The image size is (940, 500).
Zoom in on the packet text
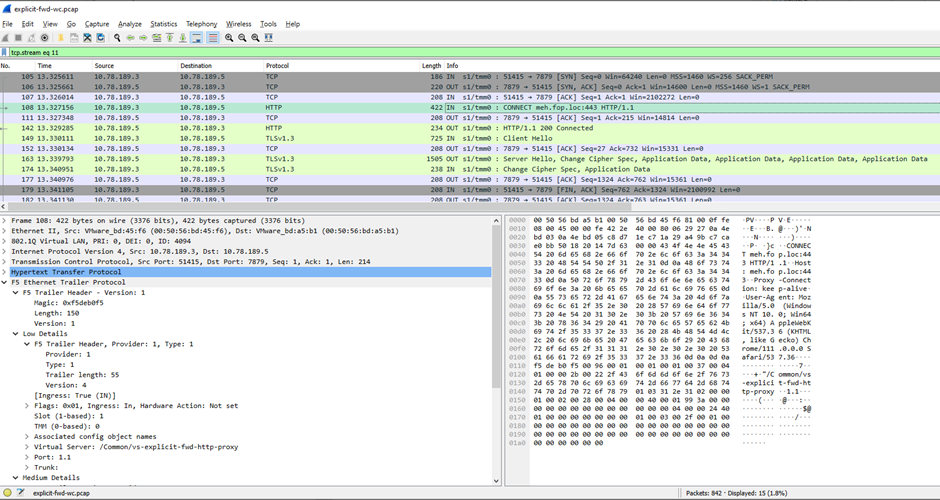coord(229,38)
